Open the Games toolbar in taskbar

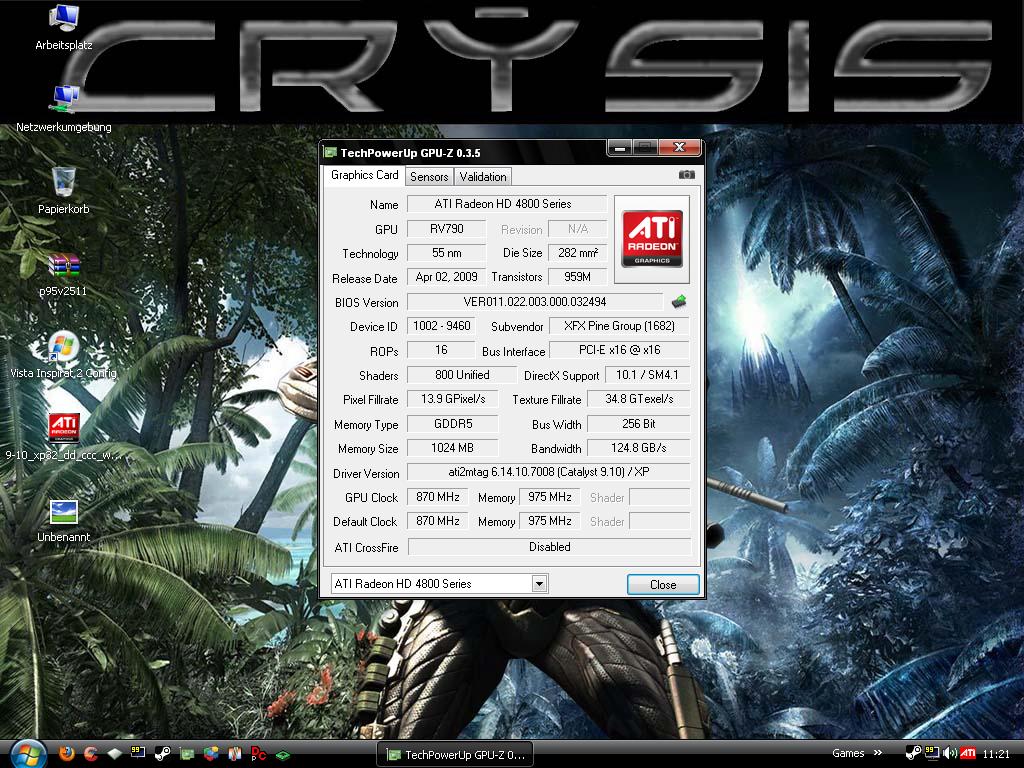tap(848, 753)
